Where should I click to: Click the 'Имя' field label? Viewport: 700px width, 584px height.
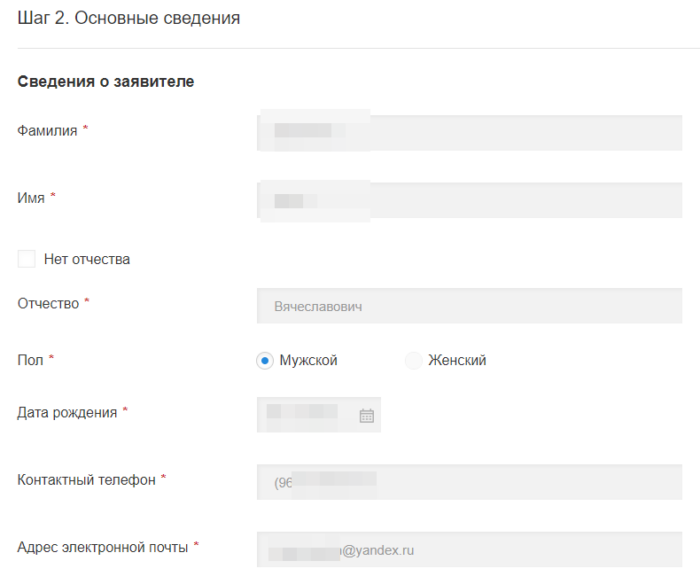click(x=31, y=198)
